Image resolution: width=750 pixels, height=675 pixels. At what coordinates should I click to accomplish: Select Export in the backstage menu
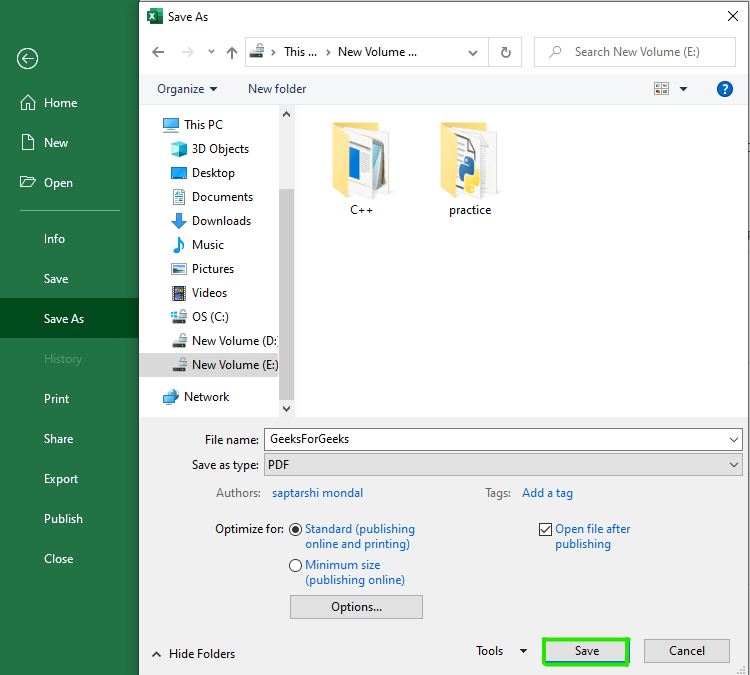pos(61,479)
